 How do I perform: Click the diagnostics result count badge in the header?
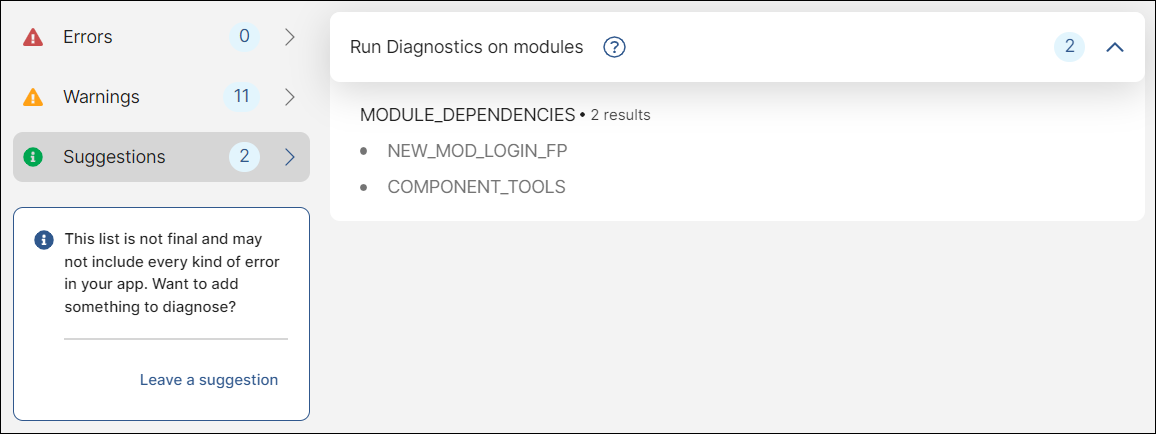[x=1069, y=47]
